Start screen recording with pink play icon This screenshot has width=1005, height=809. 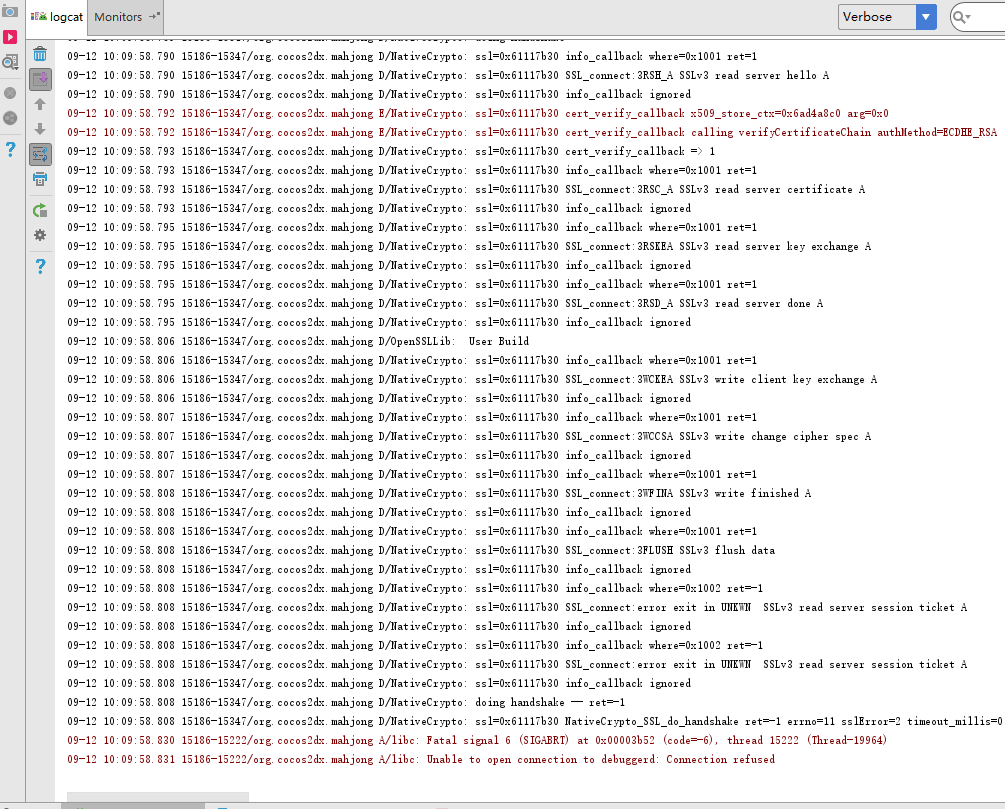pos(10,37)
